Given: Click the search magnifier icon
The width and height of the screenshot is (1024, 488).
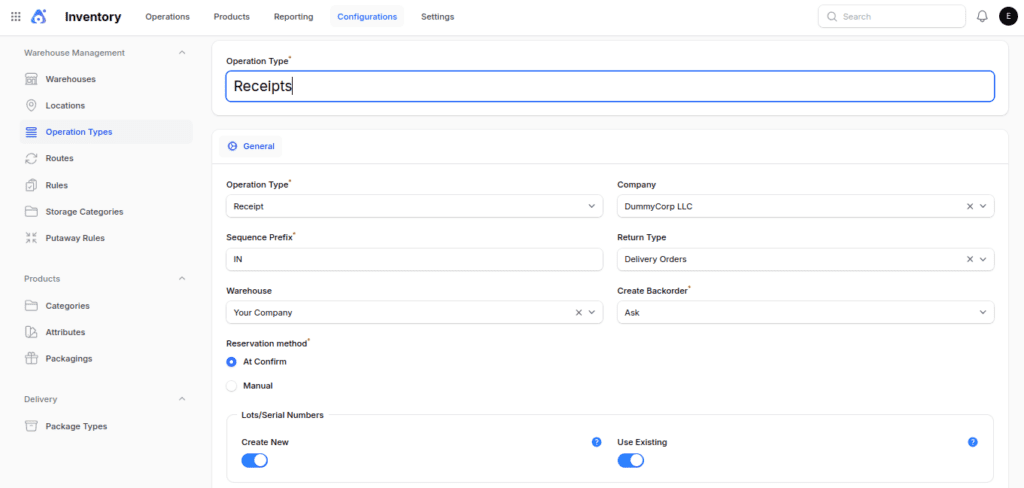Looking at the screenshot, I should (832, 16).
